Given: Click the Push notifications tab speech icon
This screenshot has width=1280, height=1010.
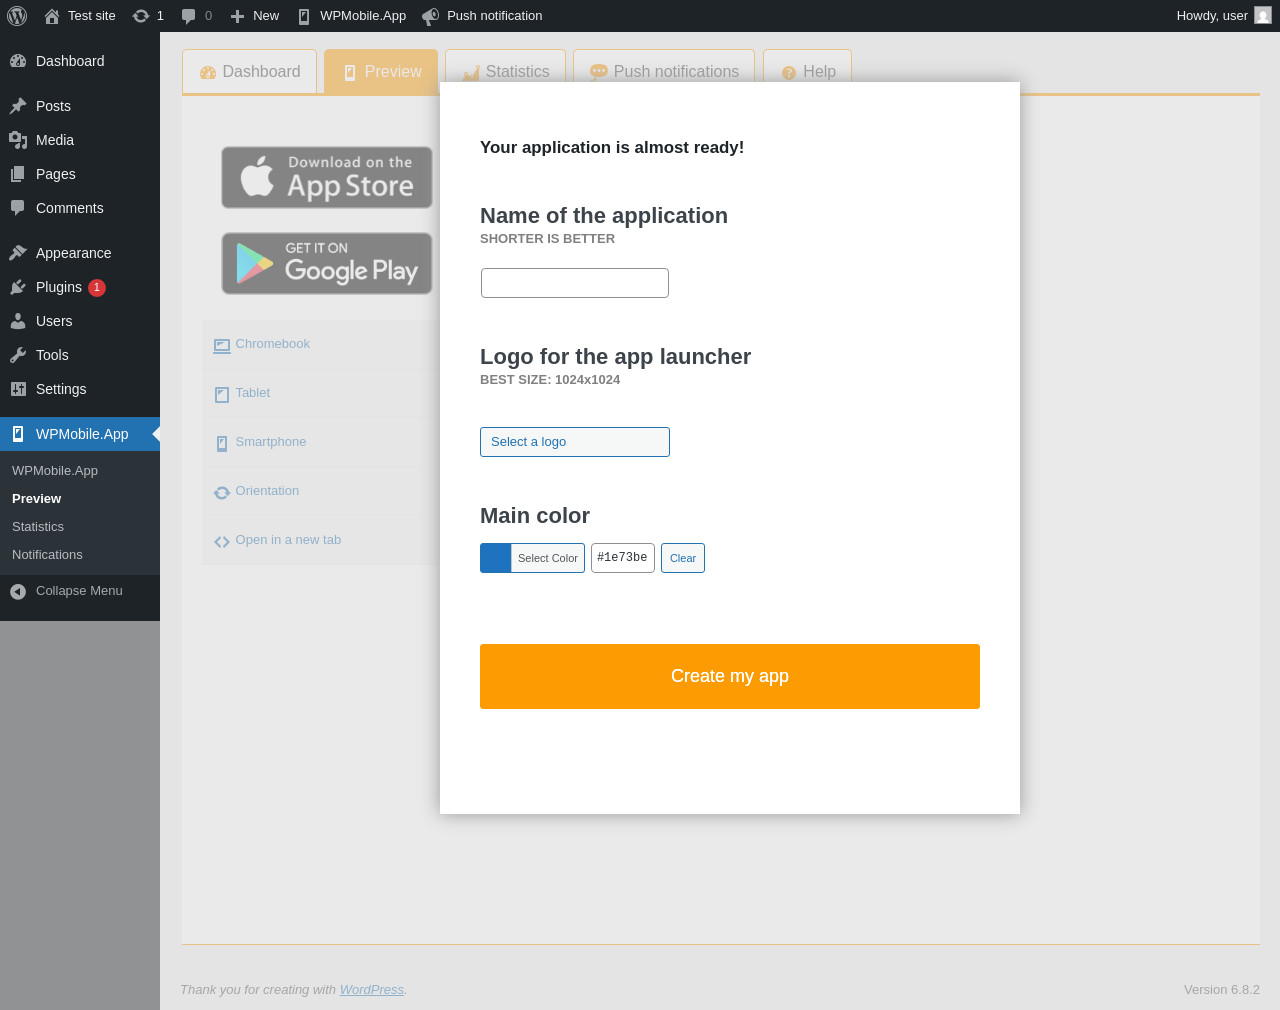Looking at the screenshot, I should click(599, 72).
